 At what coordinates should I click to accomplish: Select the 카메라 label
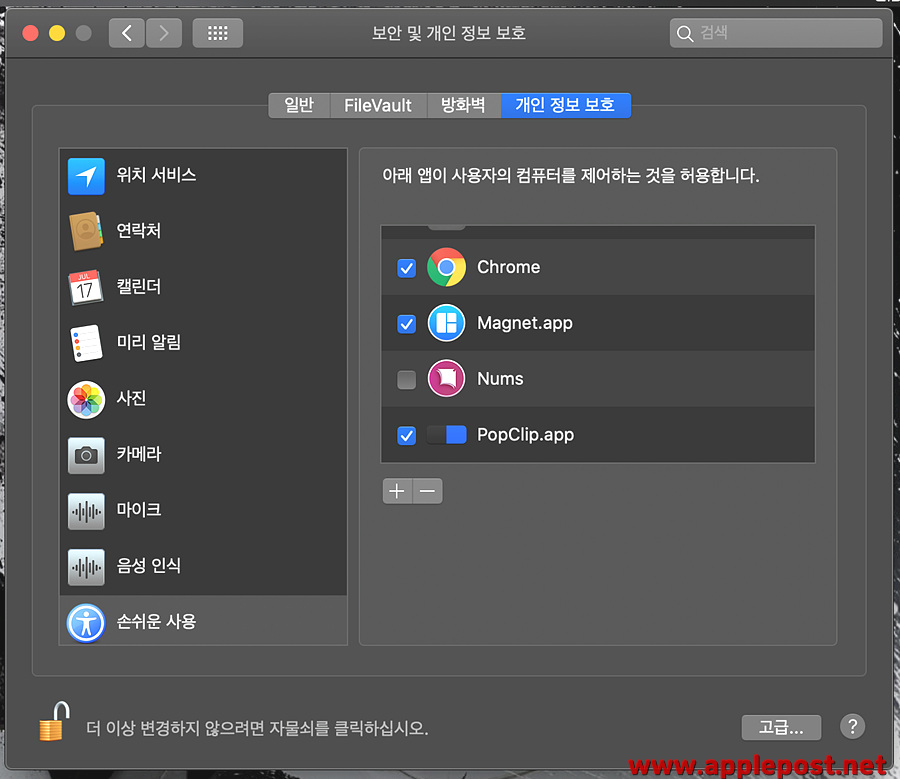[x=139, y=454]
